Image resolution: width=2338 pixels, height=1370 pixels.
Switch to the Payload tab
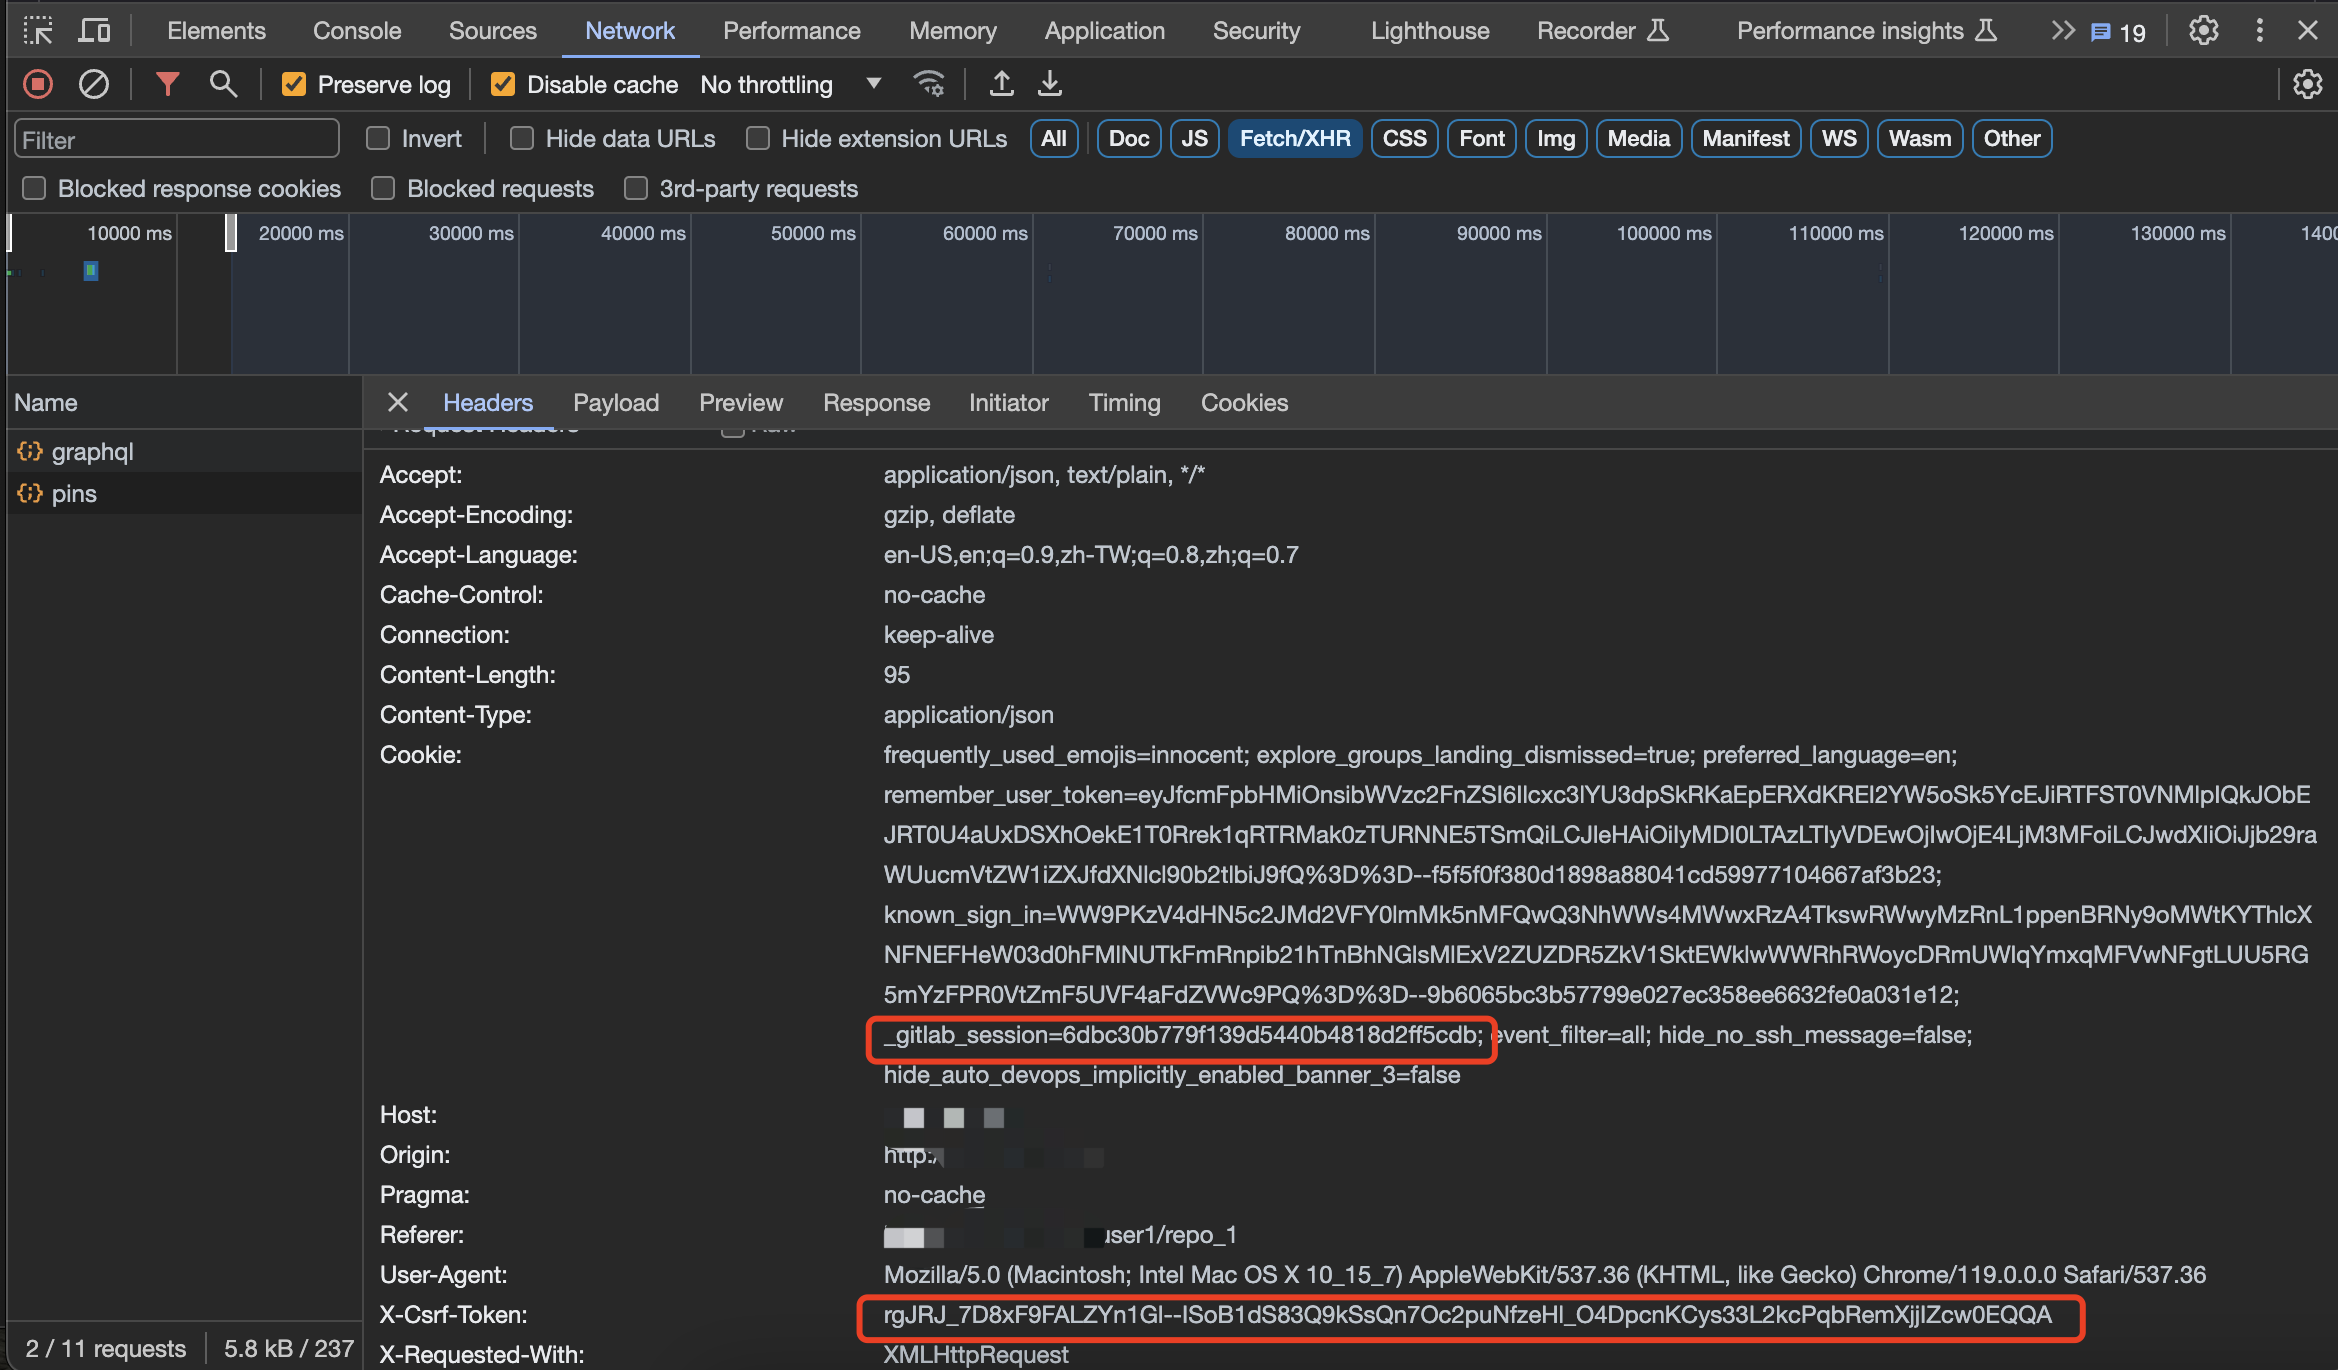[616, 403]
